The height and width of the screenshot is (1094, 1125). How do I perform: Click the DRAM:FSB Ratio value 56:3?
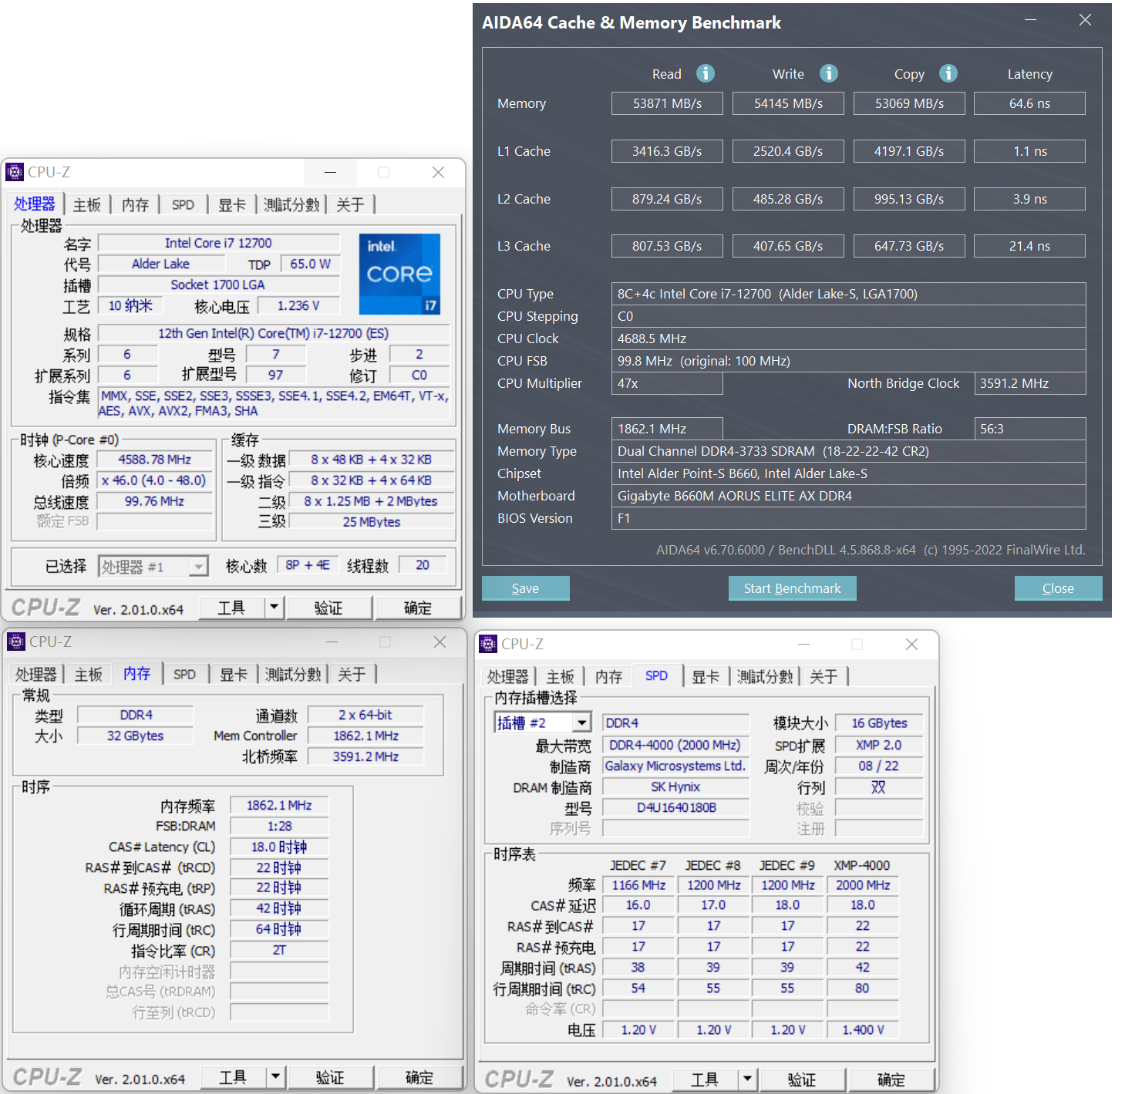point(1030,428)
